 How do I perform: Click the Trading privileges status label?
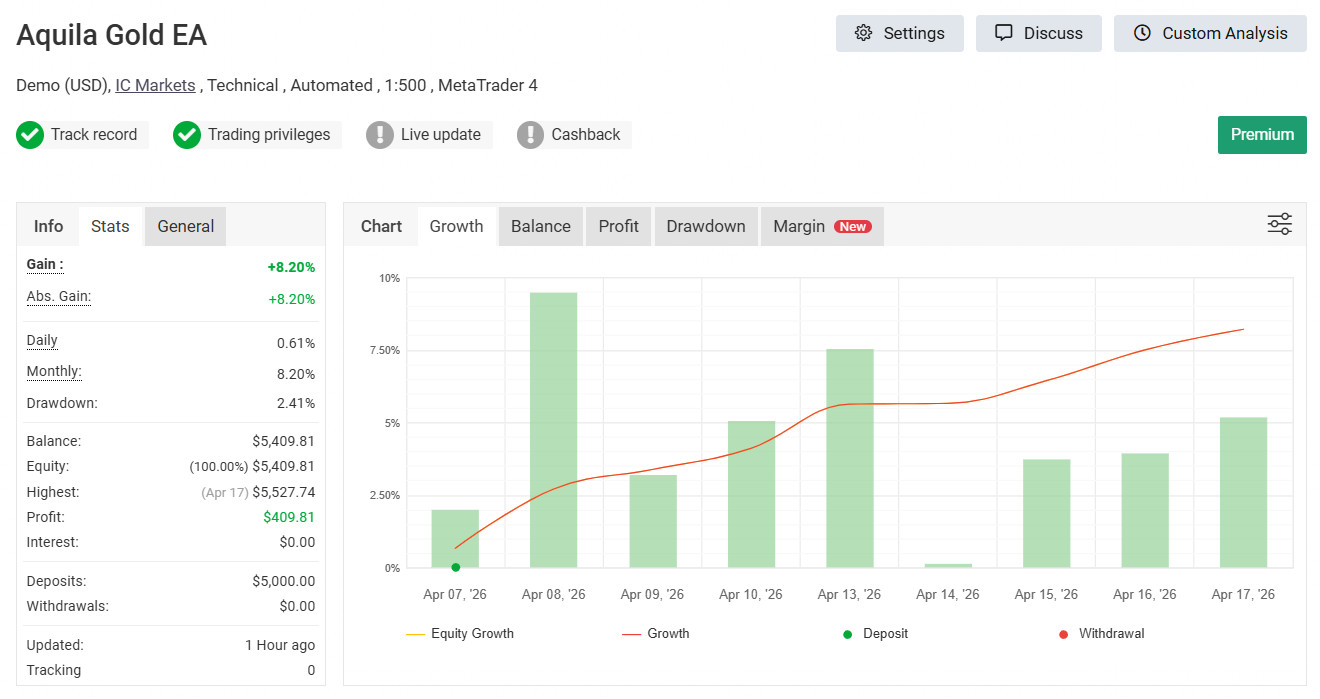[269, 135]
